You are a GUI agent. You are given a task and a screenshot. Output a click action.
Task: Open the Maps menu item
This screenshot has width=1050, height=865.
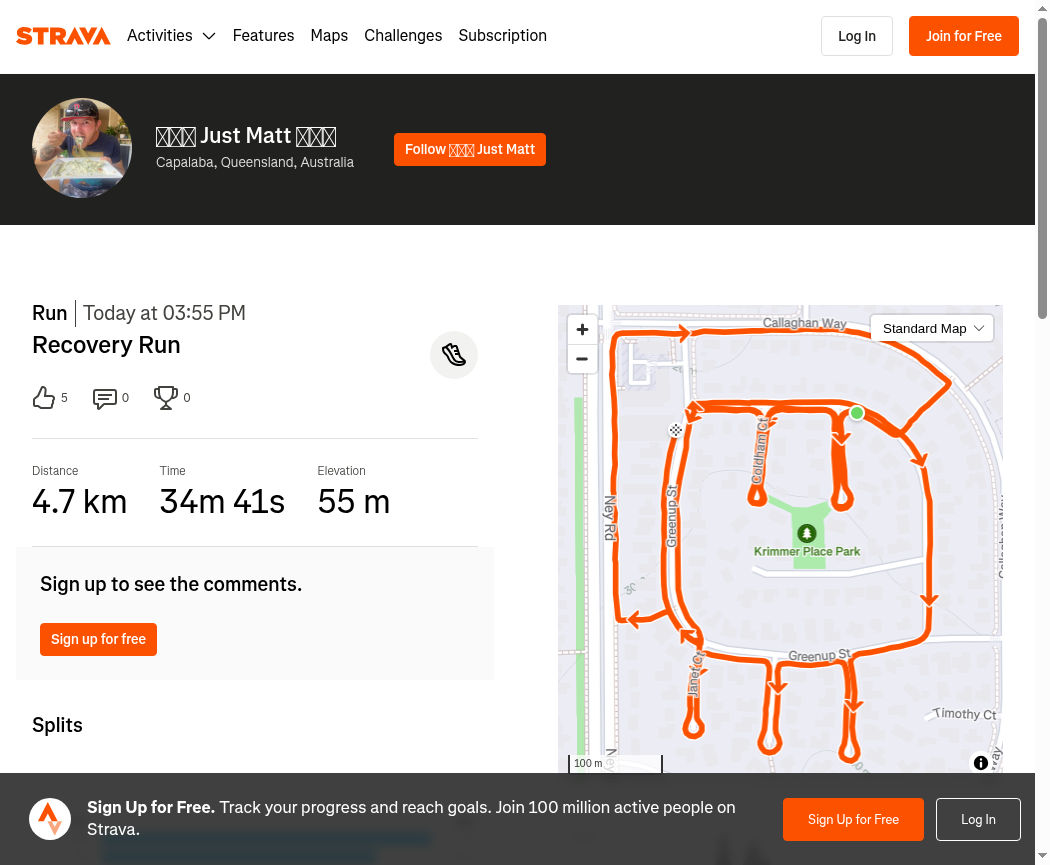point(329,35)
